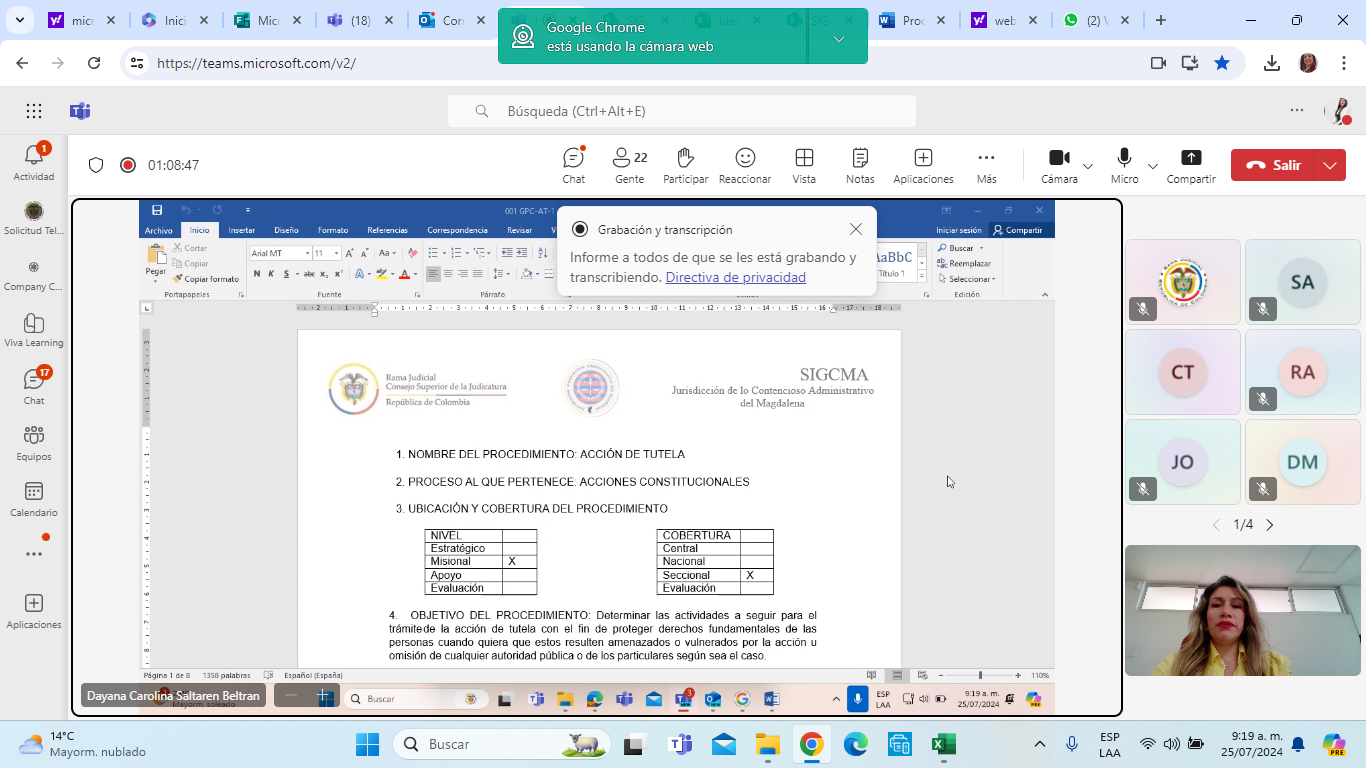Open the font size 11 dropdown in Word
1366x768 pixels.
point(337,253)
